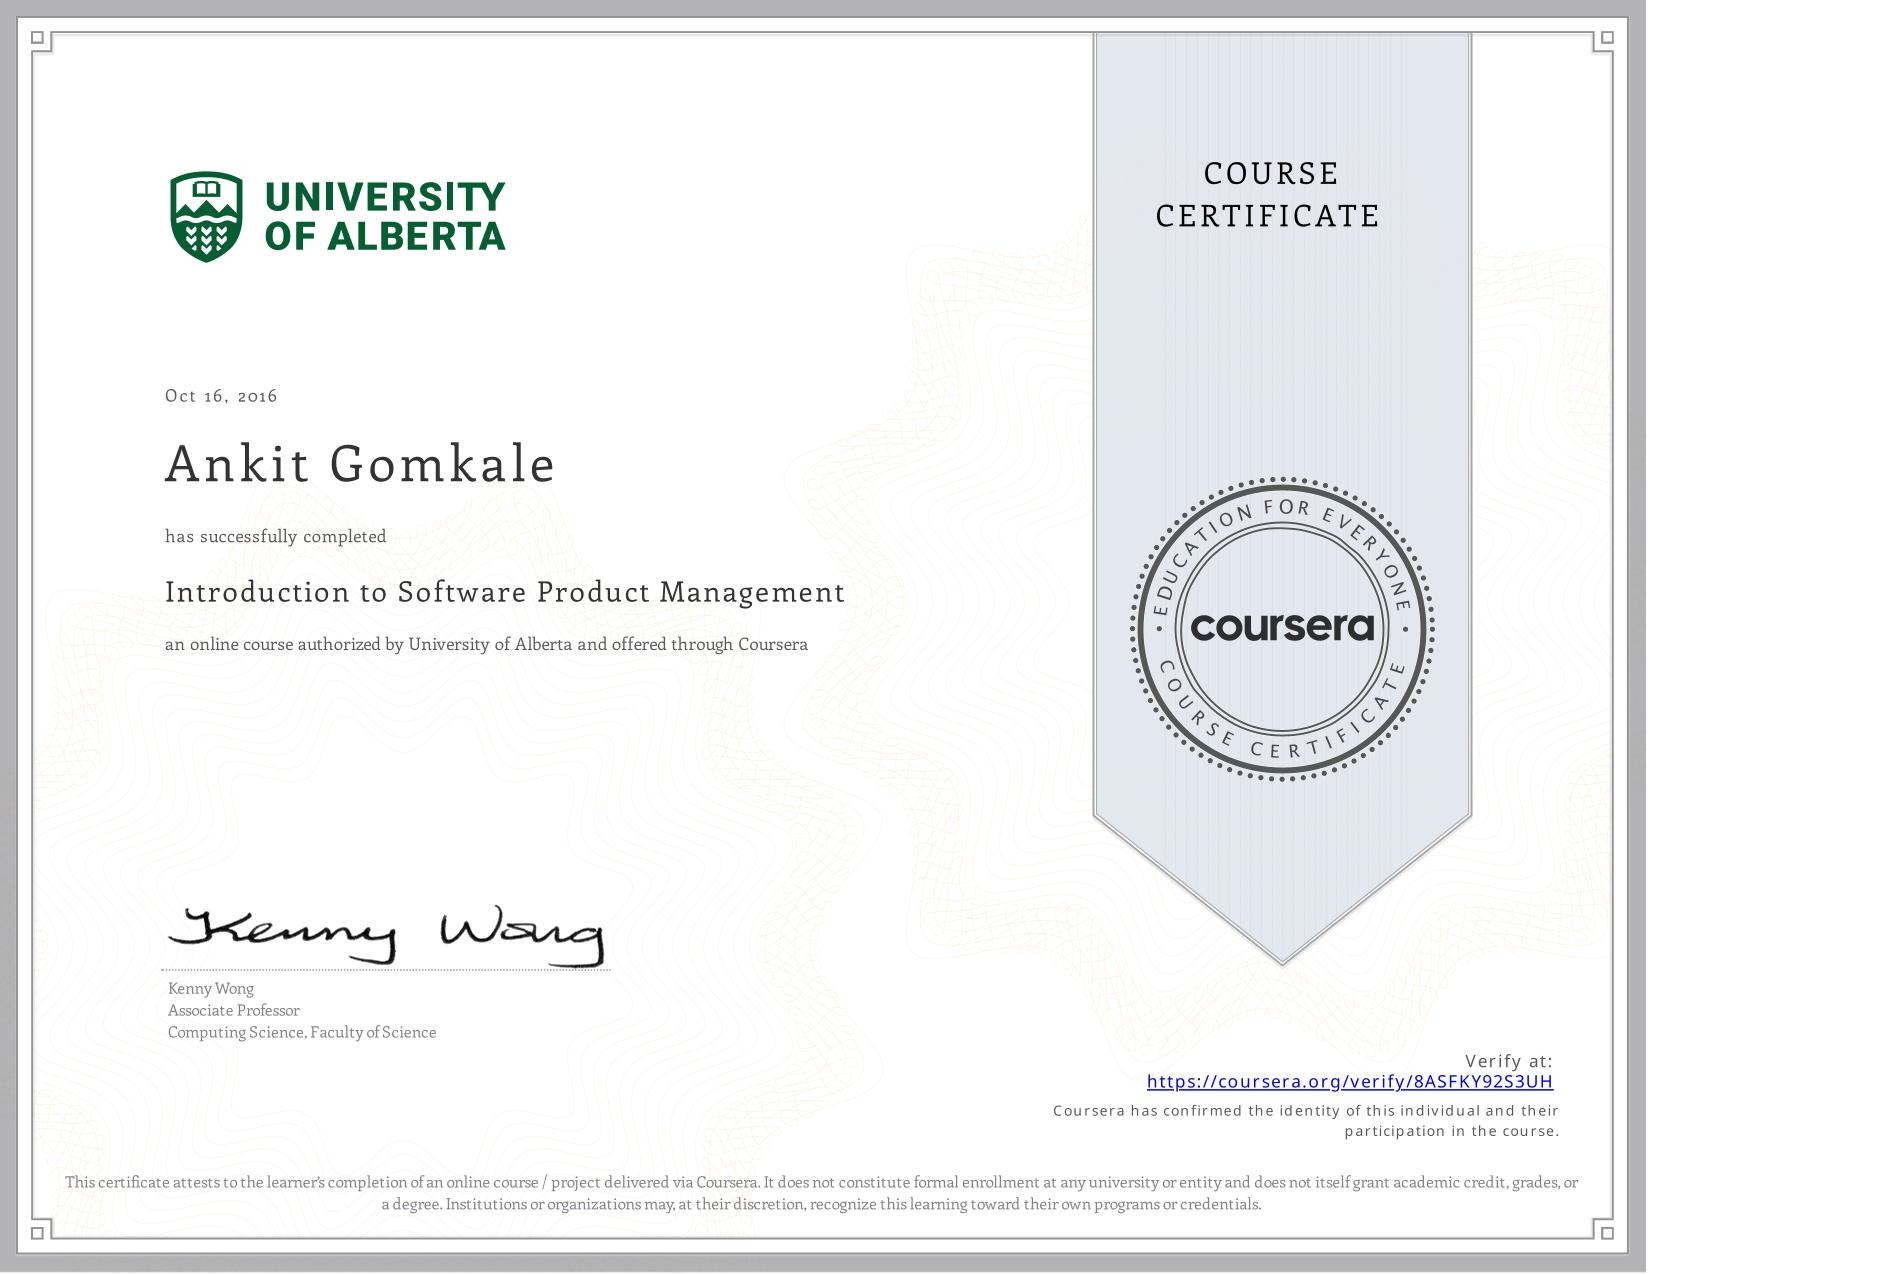Click the course title Introduction to Software Product Management
The height and width of the screenshot is (1275, 1904).
tap(505, 592)
